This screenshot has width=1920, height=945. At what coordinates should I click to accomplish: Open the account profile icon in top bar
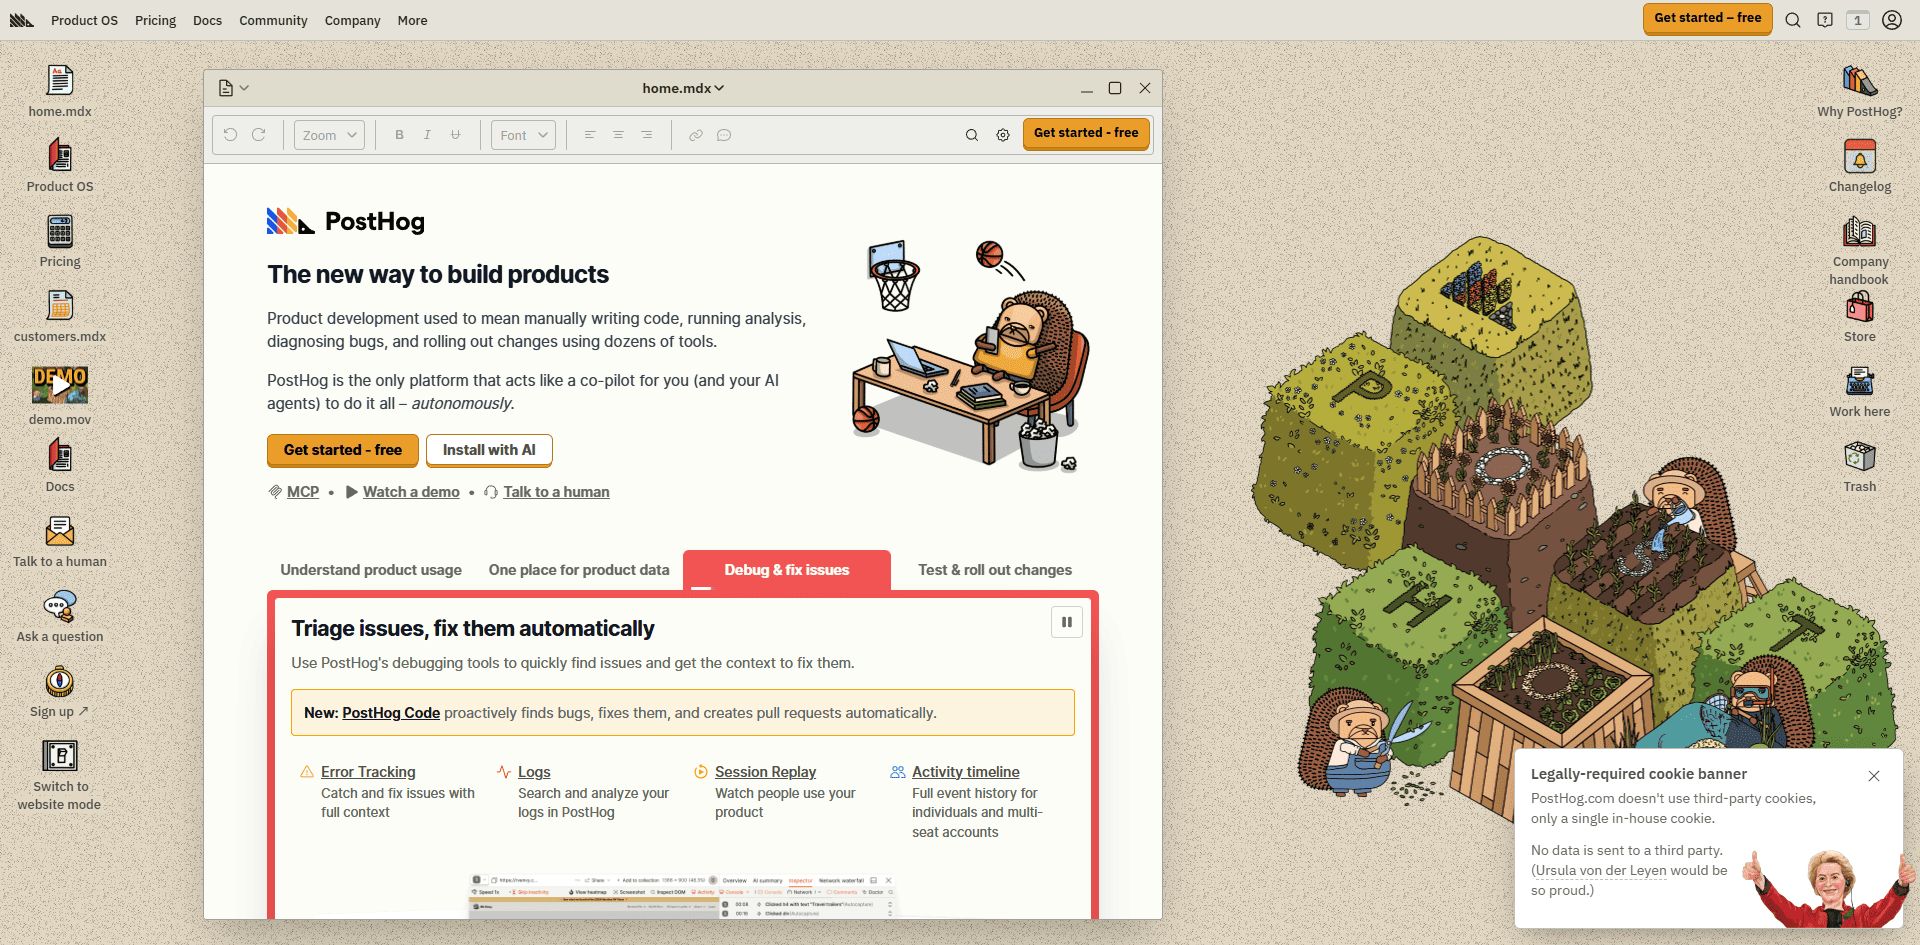(x=1892, y=20)
